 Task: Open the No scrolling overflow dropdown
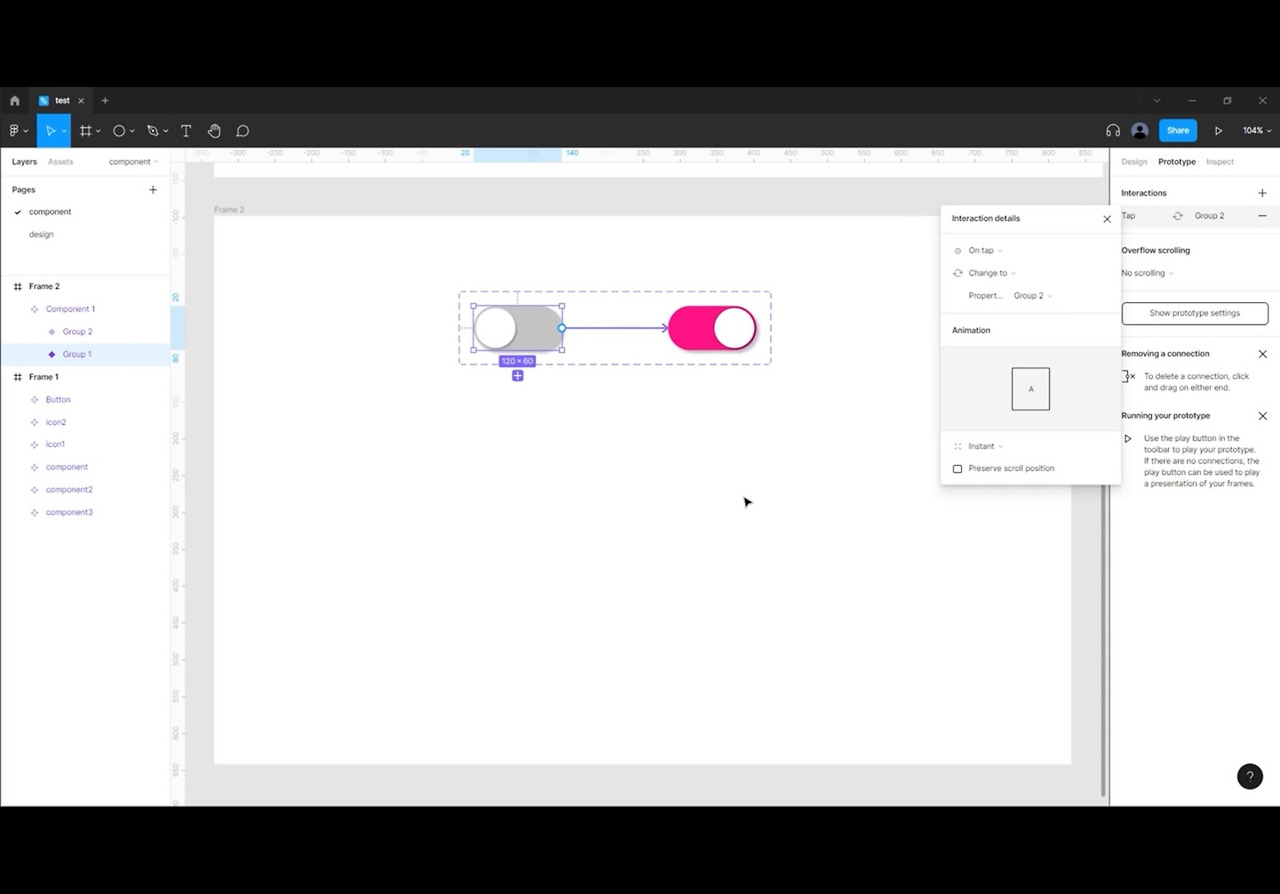[x=1147, y=273]
